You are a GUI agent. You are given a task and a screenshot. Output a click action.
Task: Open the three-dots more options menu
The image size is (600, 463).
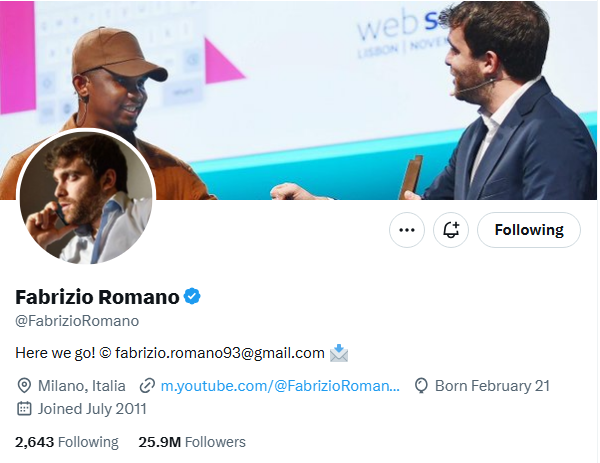[x=407, y=230]
